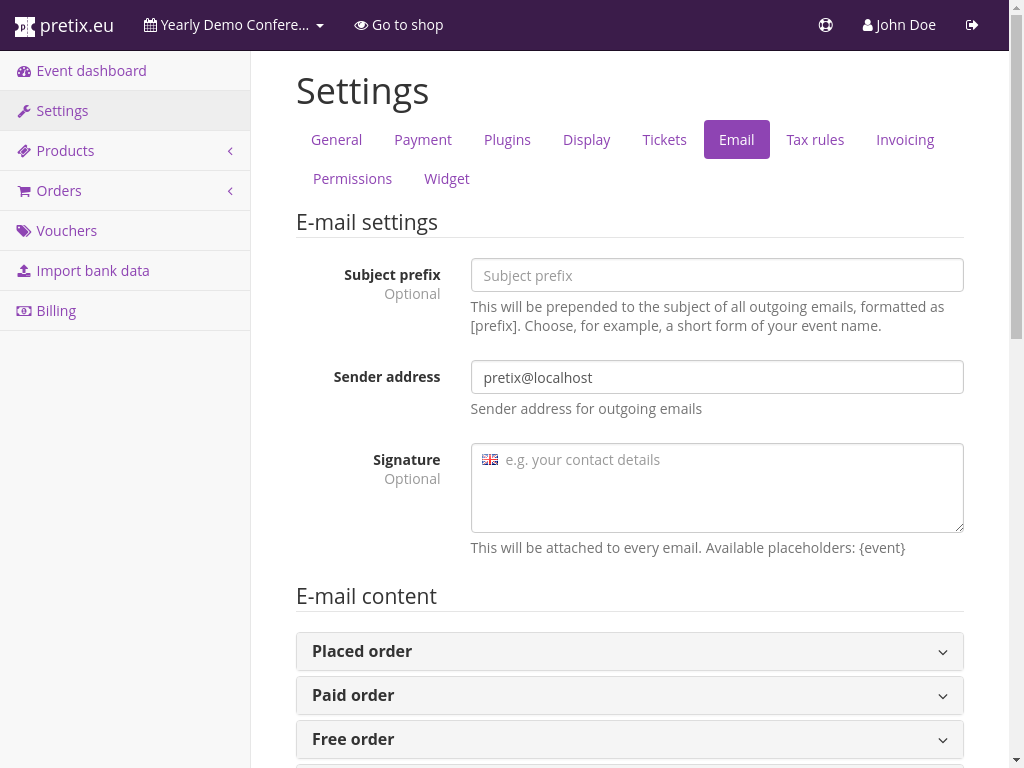Click the Products ticket icon
The image size is (1024, 768).
(x=24, y=151)
